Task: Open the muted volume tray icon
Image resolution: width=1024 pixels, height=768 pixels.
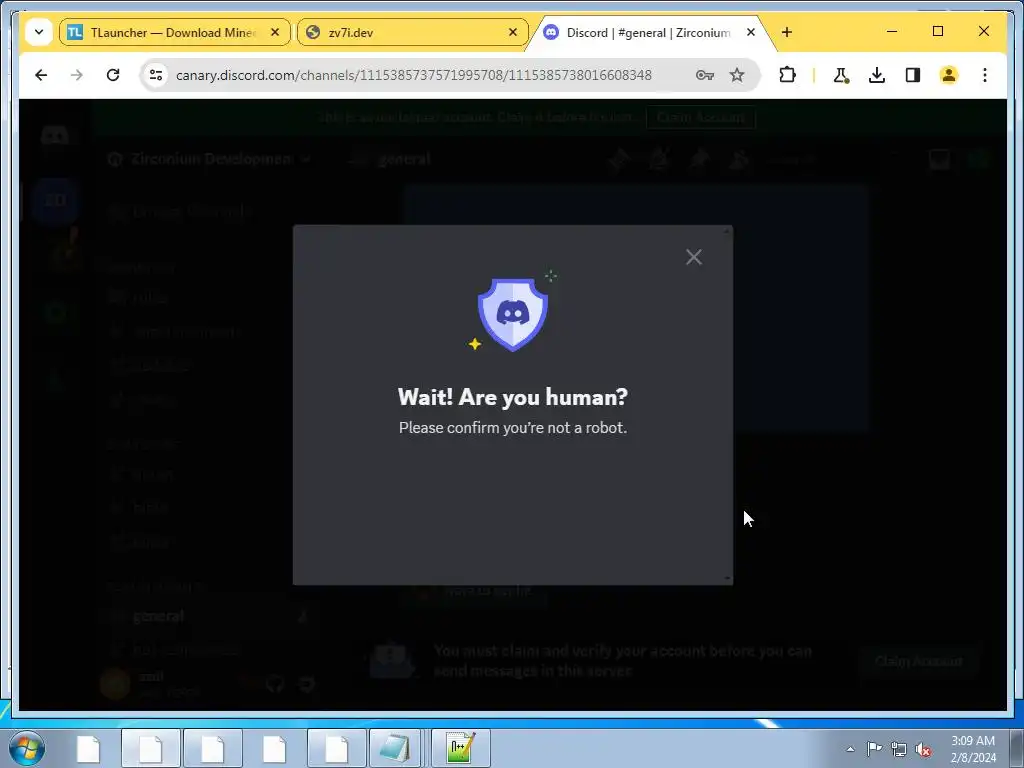Action: tap(923, 749)
